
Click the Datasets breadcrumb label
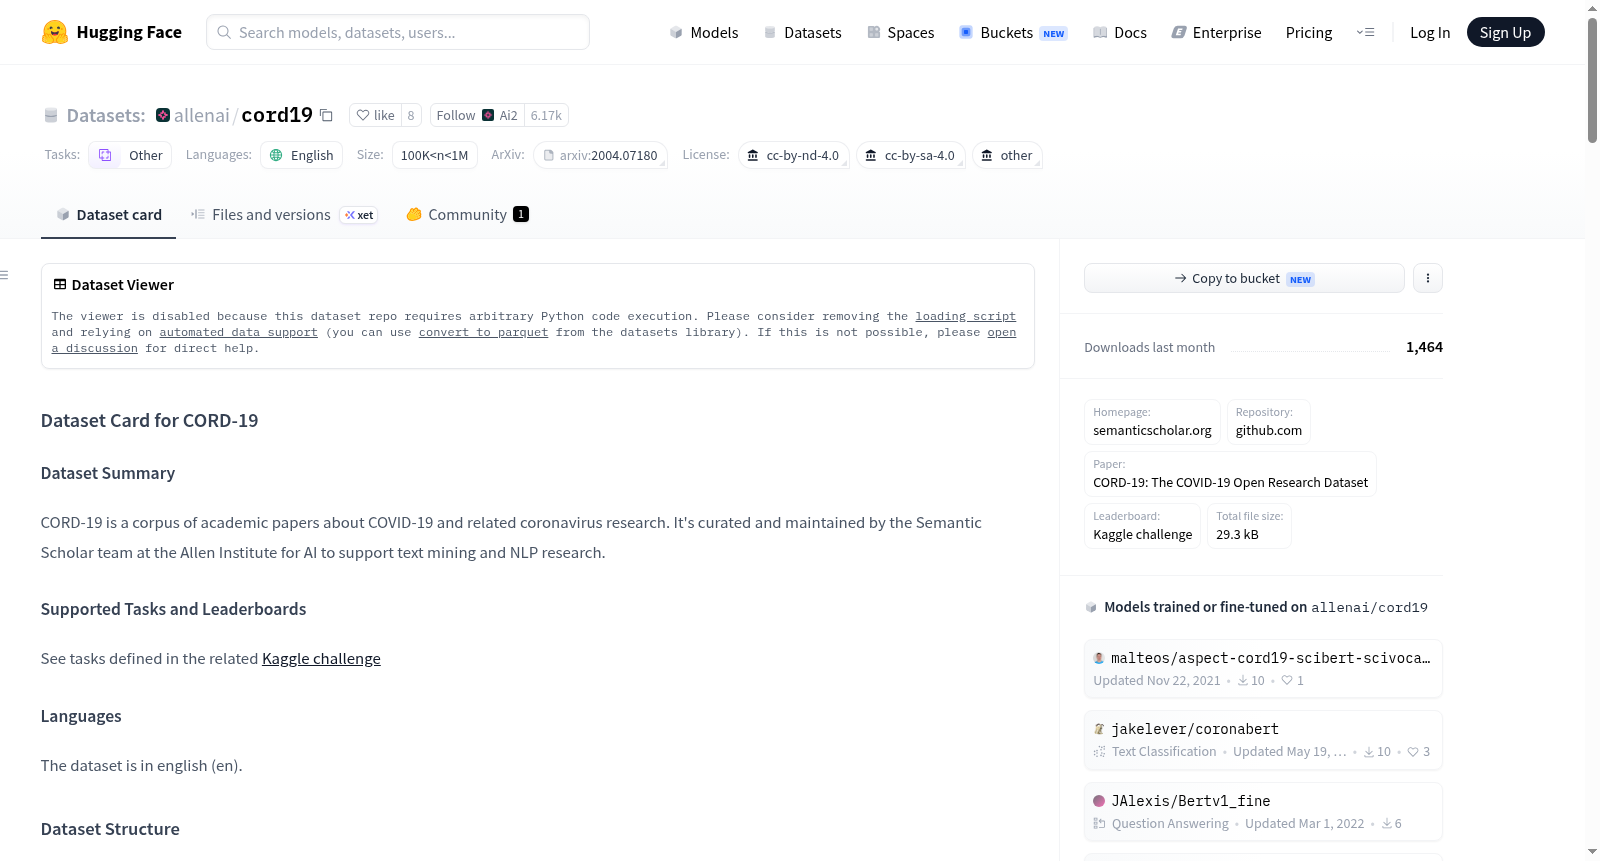pyautogui.click(x=106, y=115)
